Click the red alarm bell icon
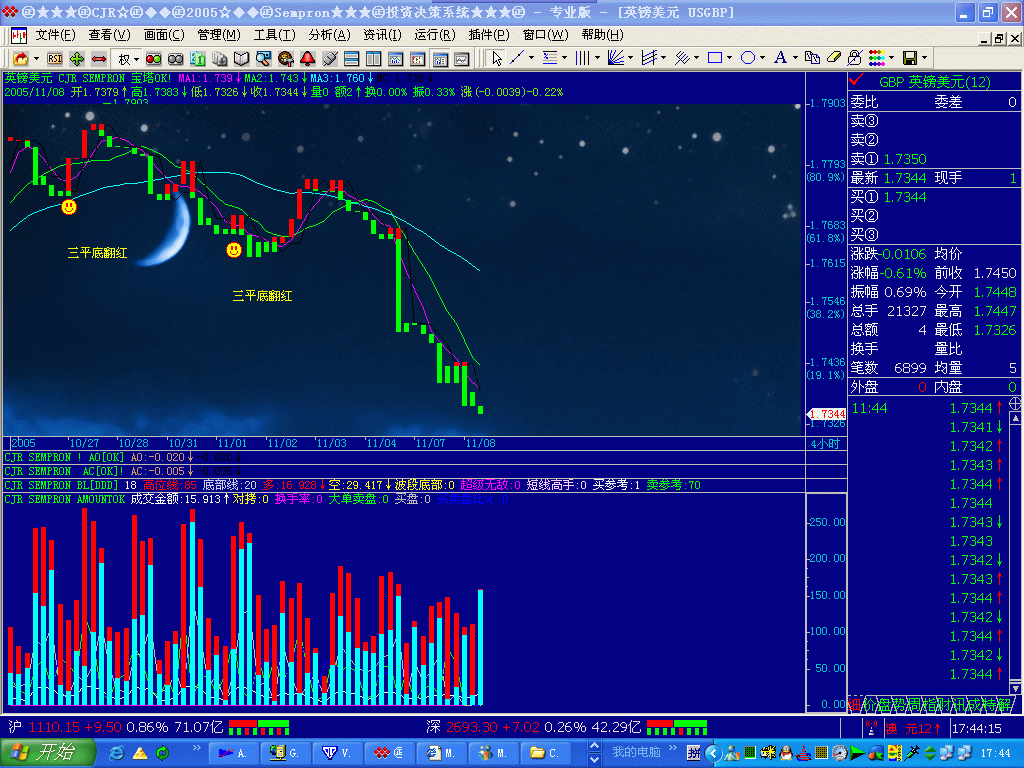1024x768 pixels. point(308,59)
